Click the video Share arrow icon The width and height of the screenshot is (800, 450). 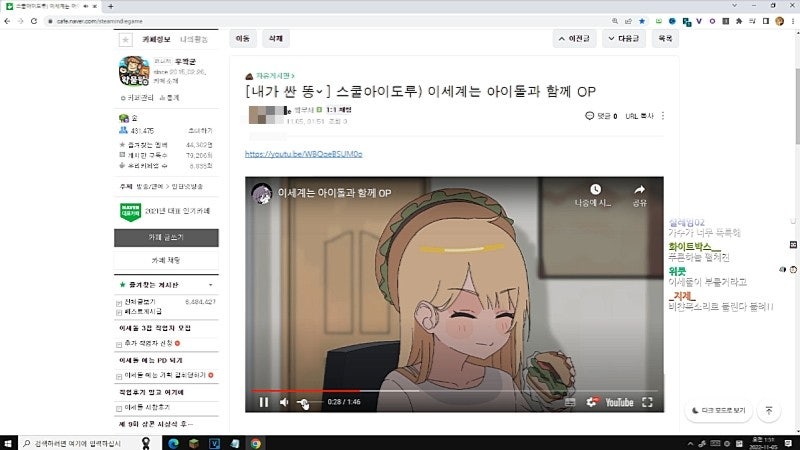point(639,189)
